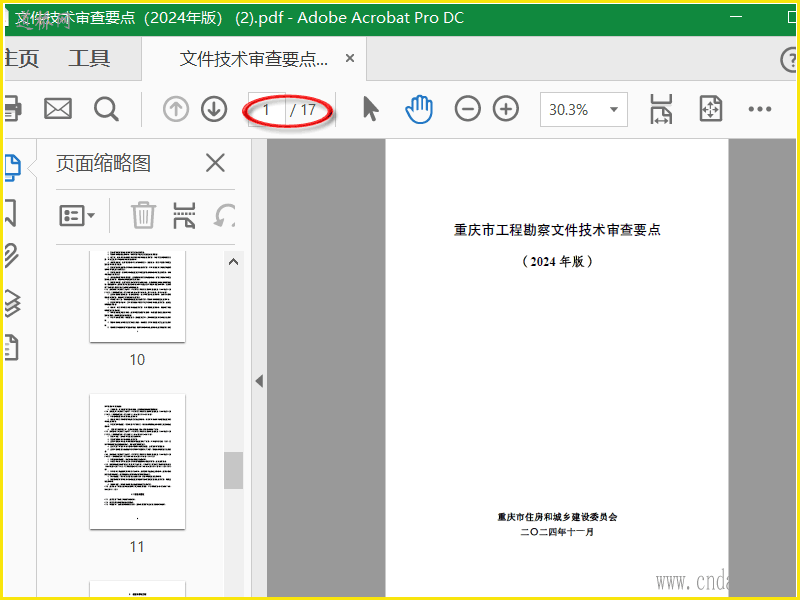Minimize the Acrobat window

tap(736, 17)
